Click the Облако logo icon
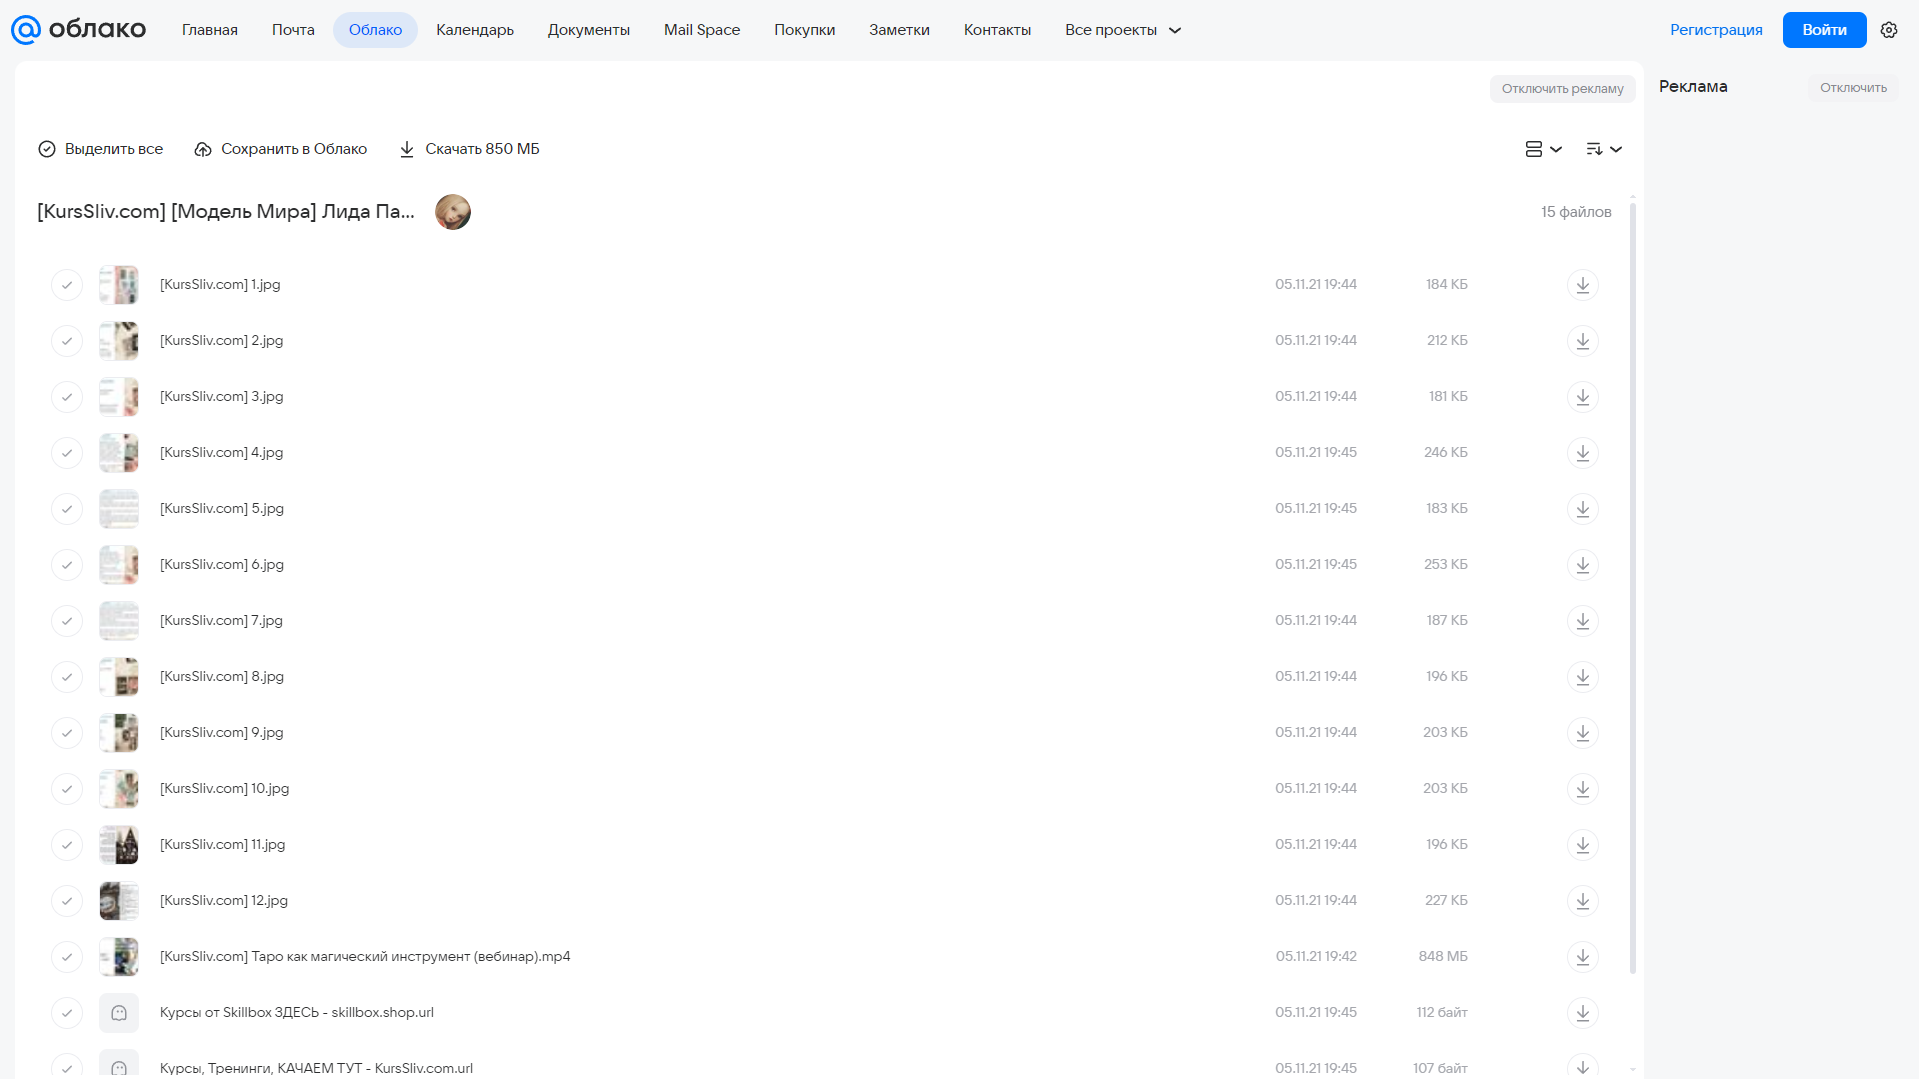Image resolution: width=1919 pixels, height=1079 pixels. pos(26,30)
